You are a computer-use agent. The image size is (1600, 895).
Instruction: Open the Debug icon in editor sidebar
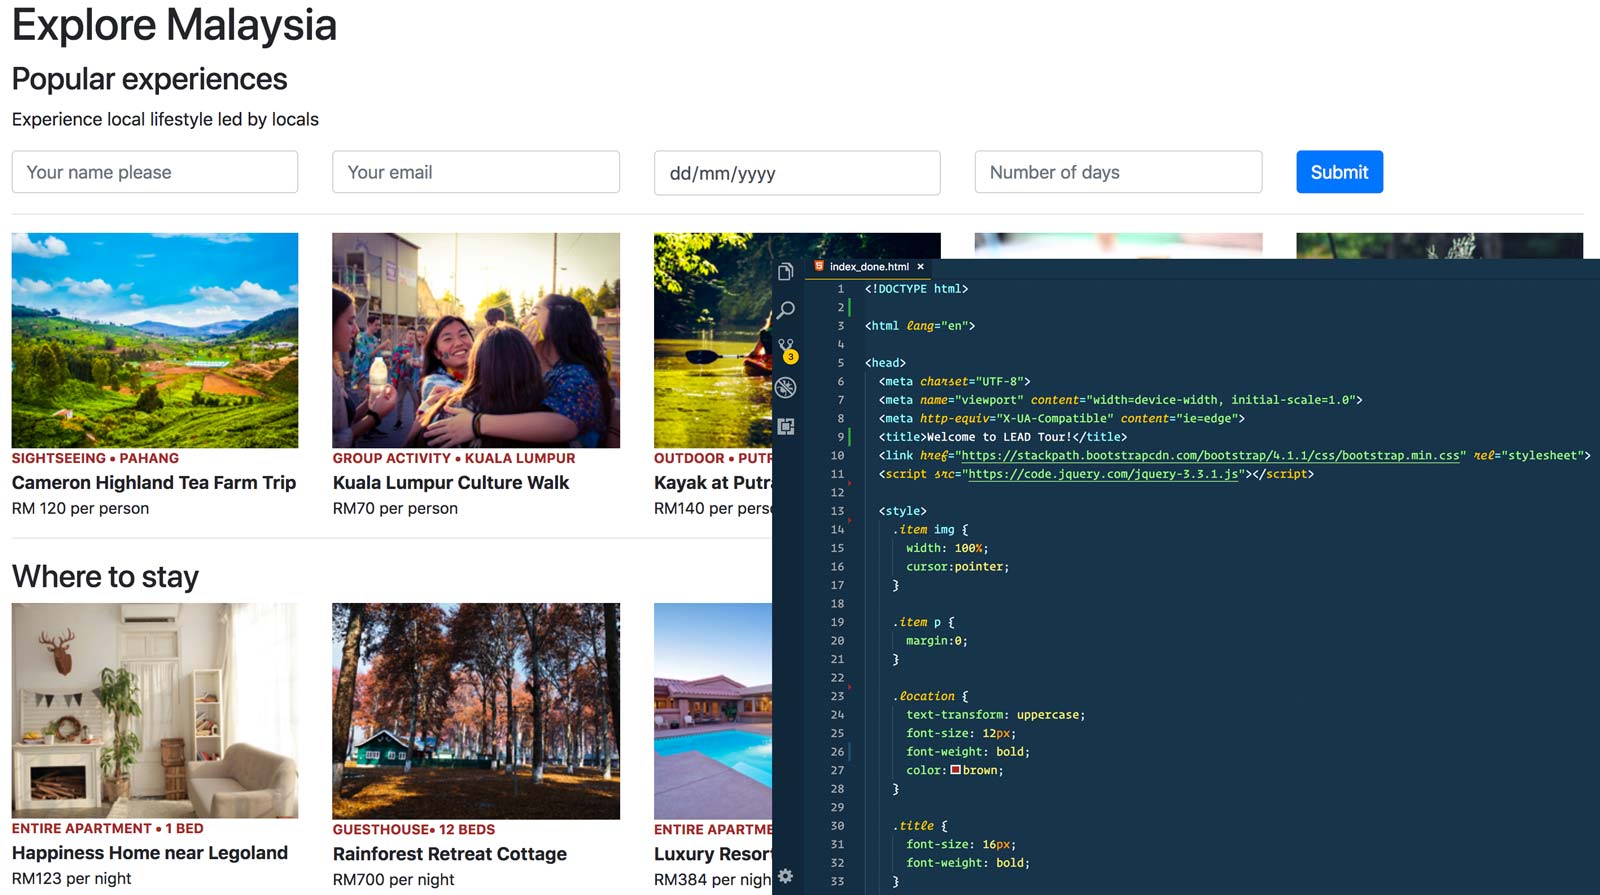point(786,388)
